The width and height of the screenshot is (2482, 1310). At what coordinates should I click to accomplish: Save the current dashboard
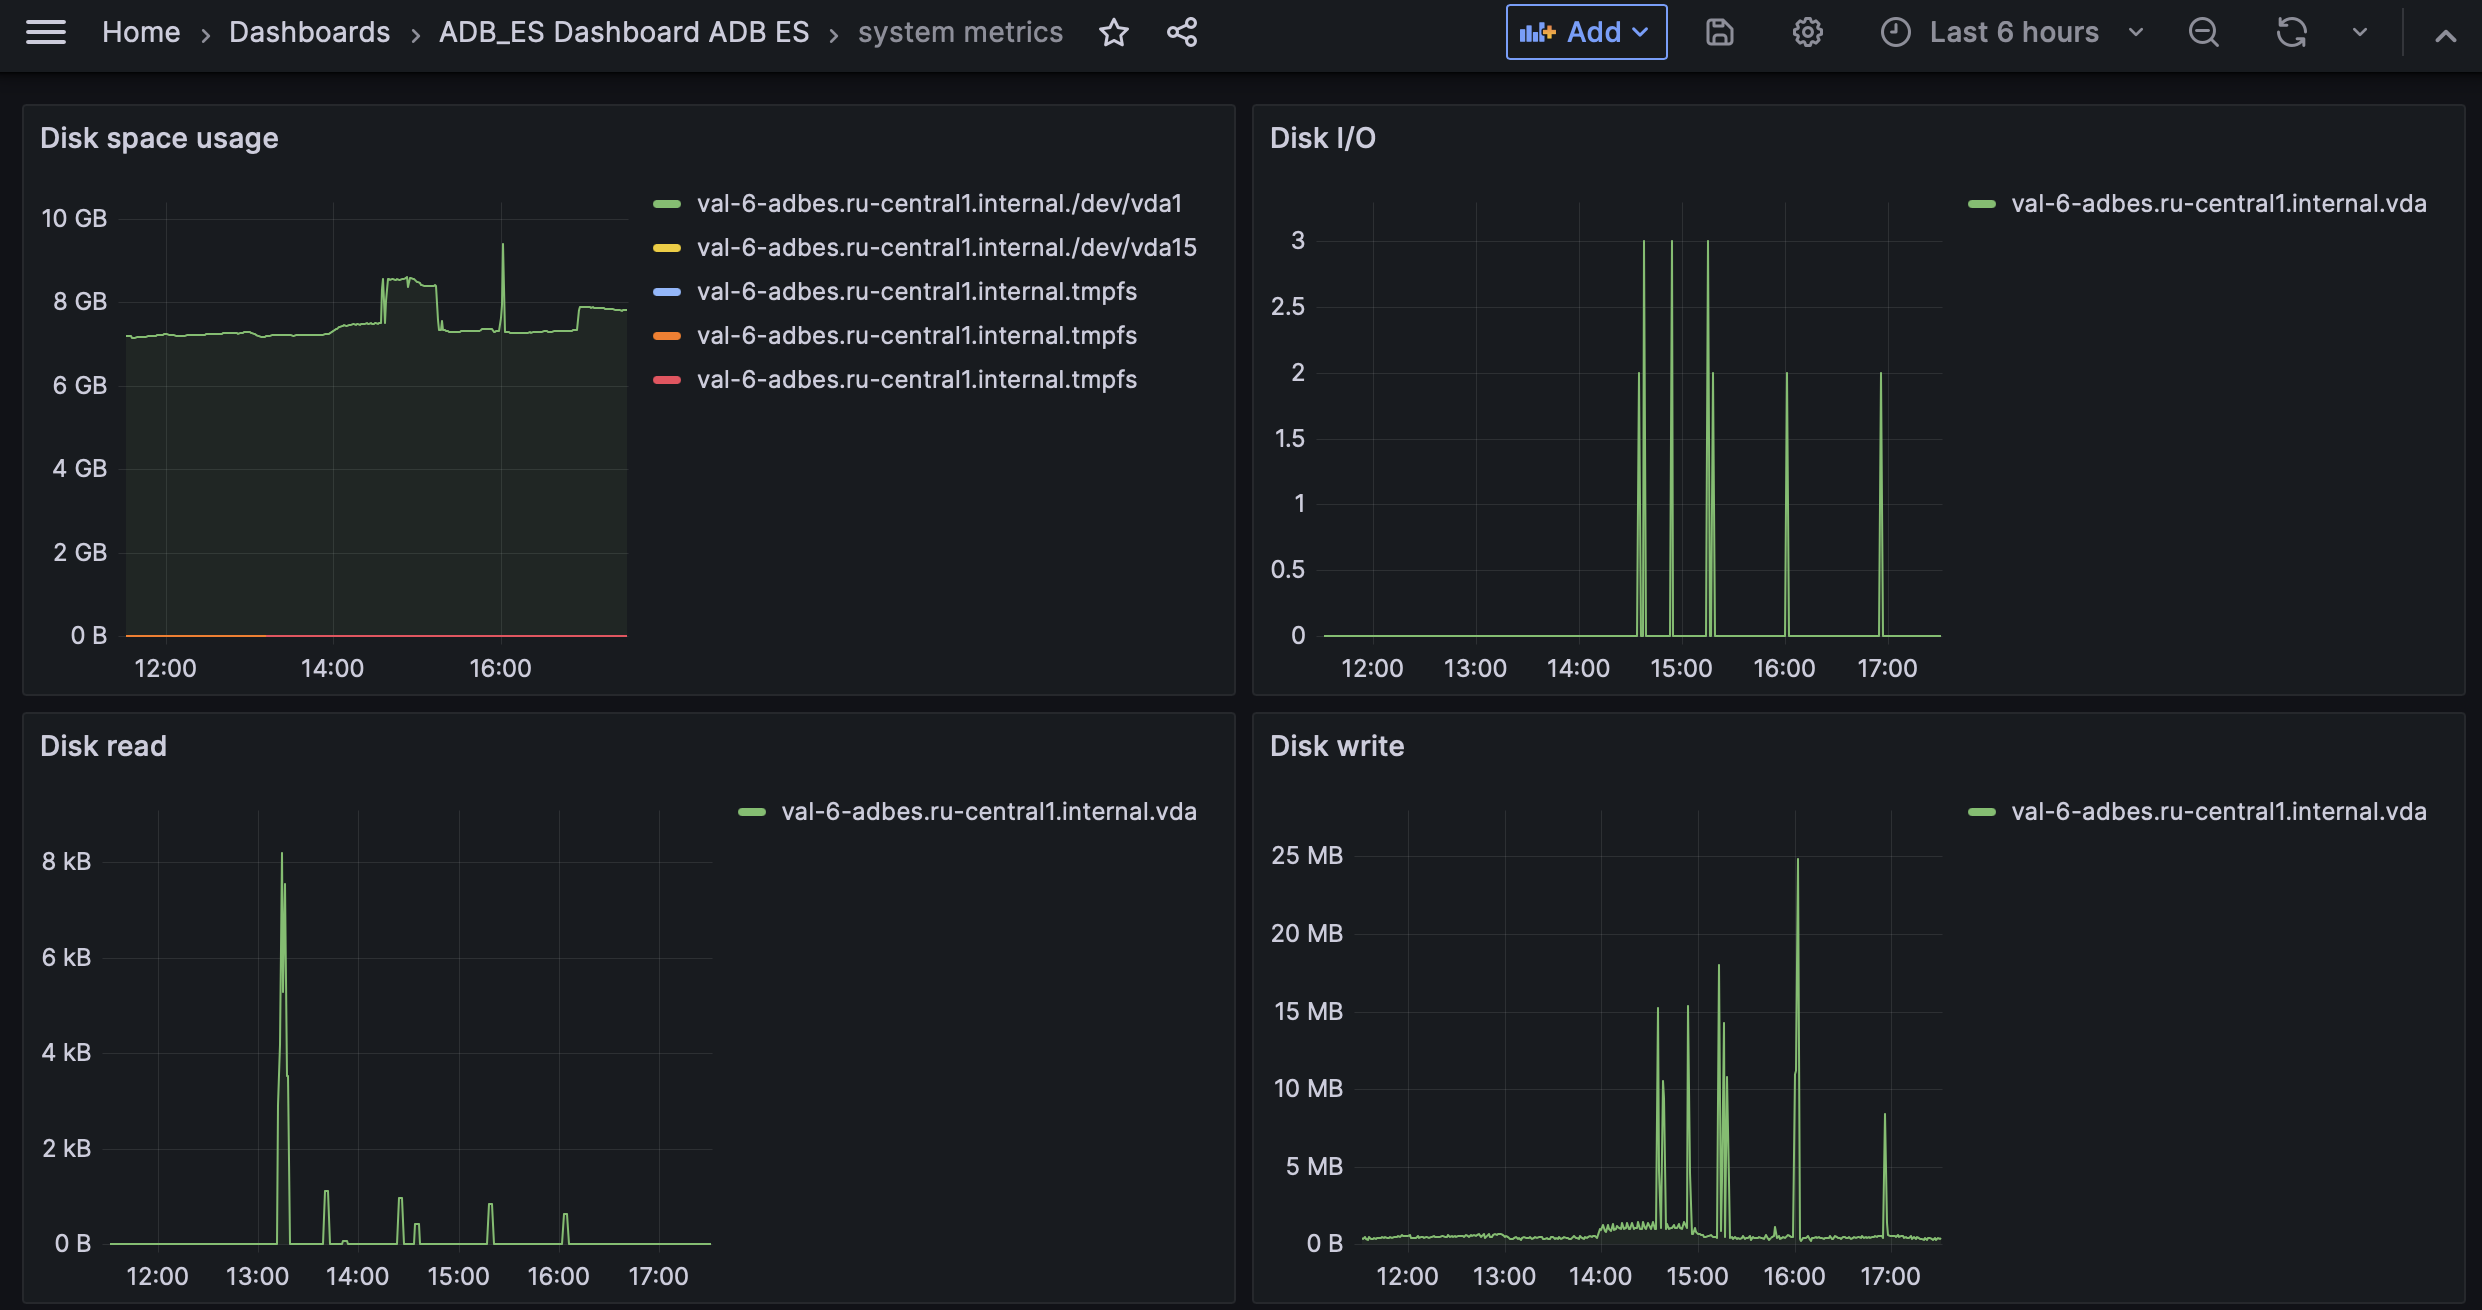click(1719, 32)
